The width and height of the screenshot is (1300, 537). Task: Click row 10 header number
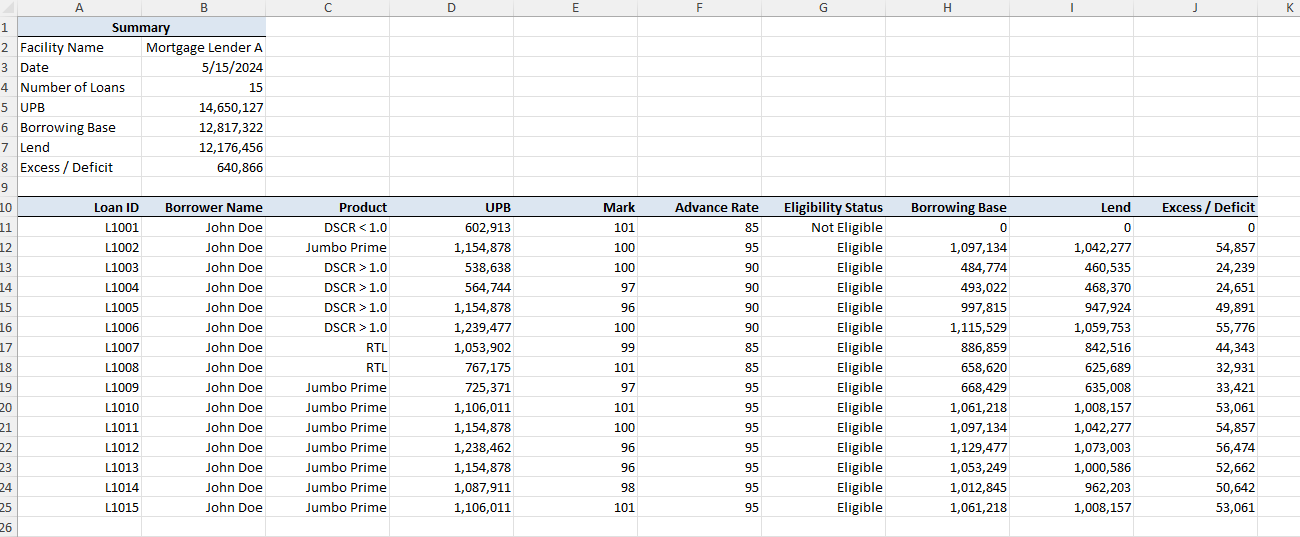(7, 208)
